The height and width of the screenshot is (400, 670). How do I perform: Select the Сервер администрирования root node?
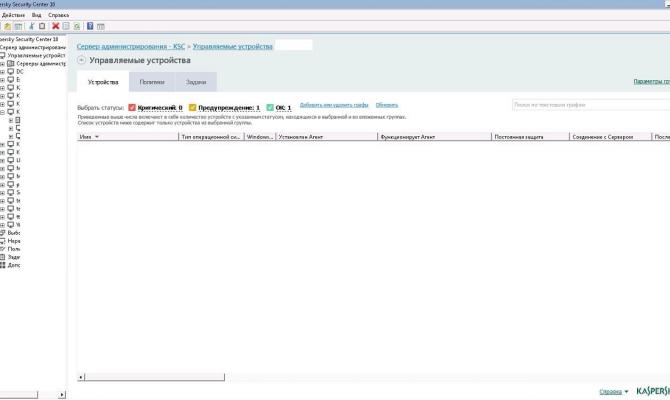(x=33, y=47)
